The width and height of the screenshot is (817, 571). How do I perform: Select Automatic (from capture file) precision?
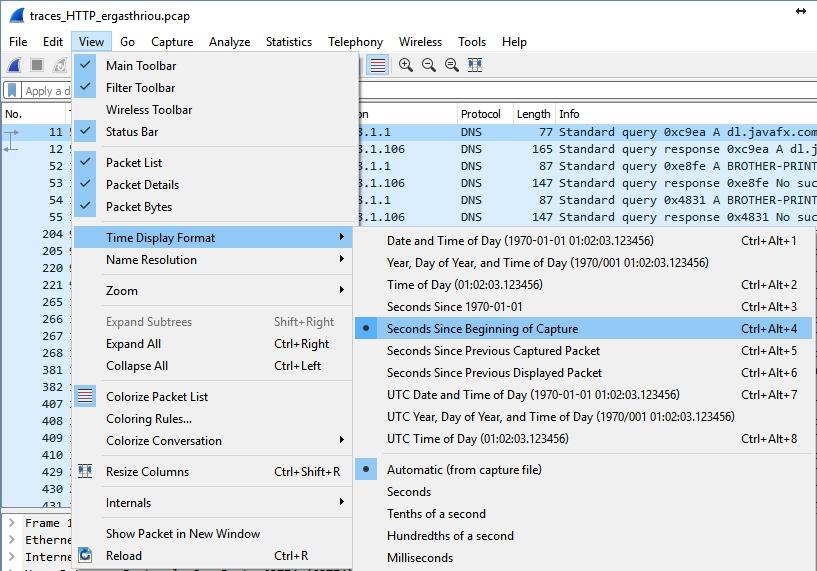[583, 469]
